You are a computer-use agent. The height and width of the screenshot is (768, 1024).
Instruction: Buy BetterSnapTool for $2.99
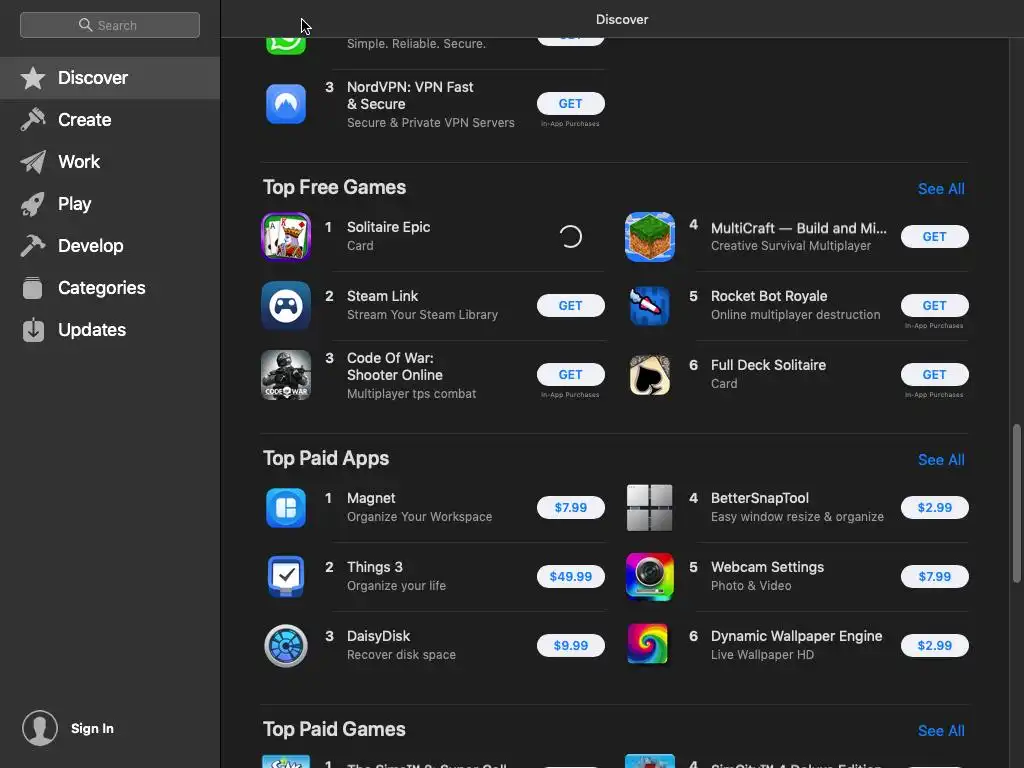(935, 507)
